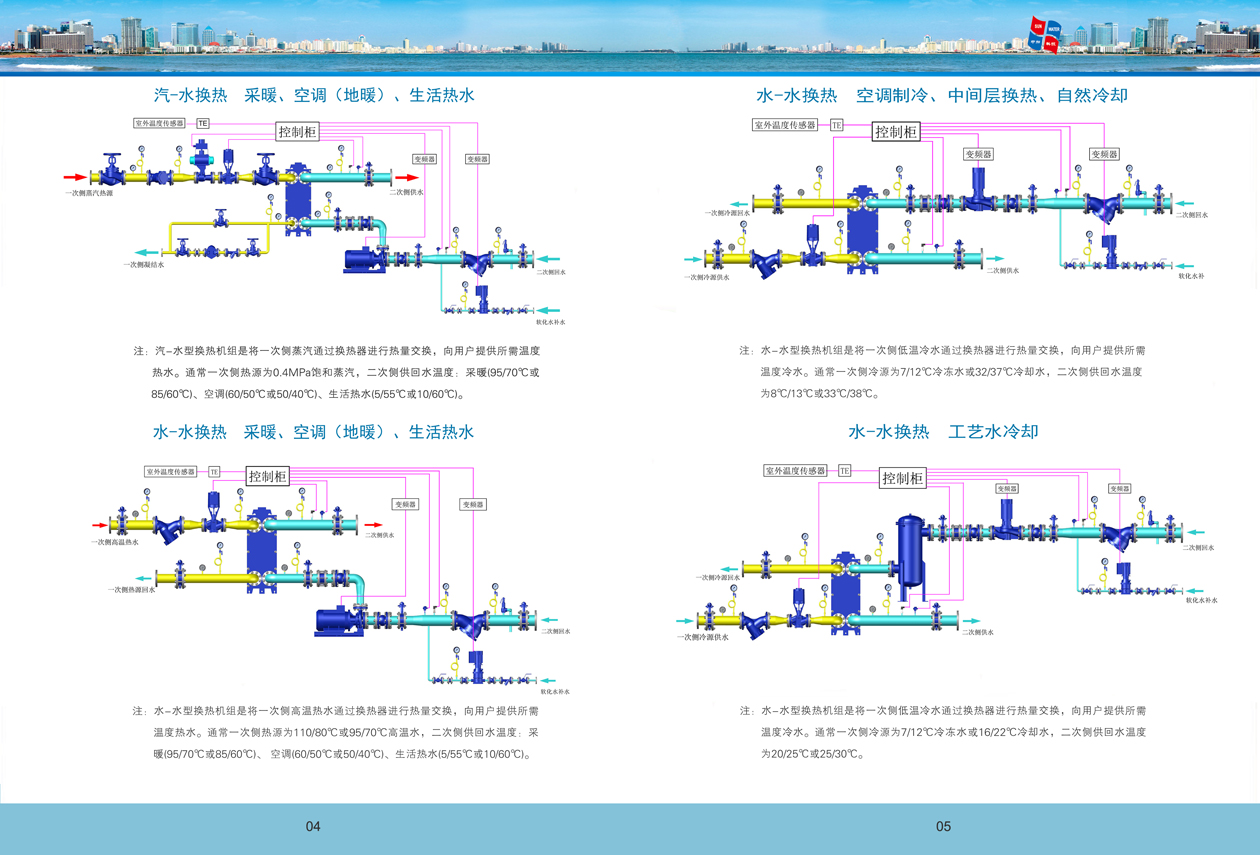Click the TE box in the top-right diagram
Viewport: 1260px width, 855px height.
click(x=836, y=125)
